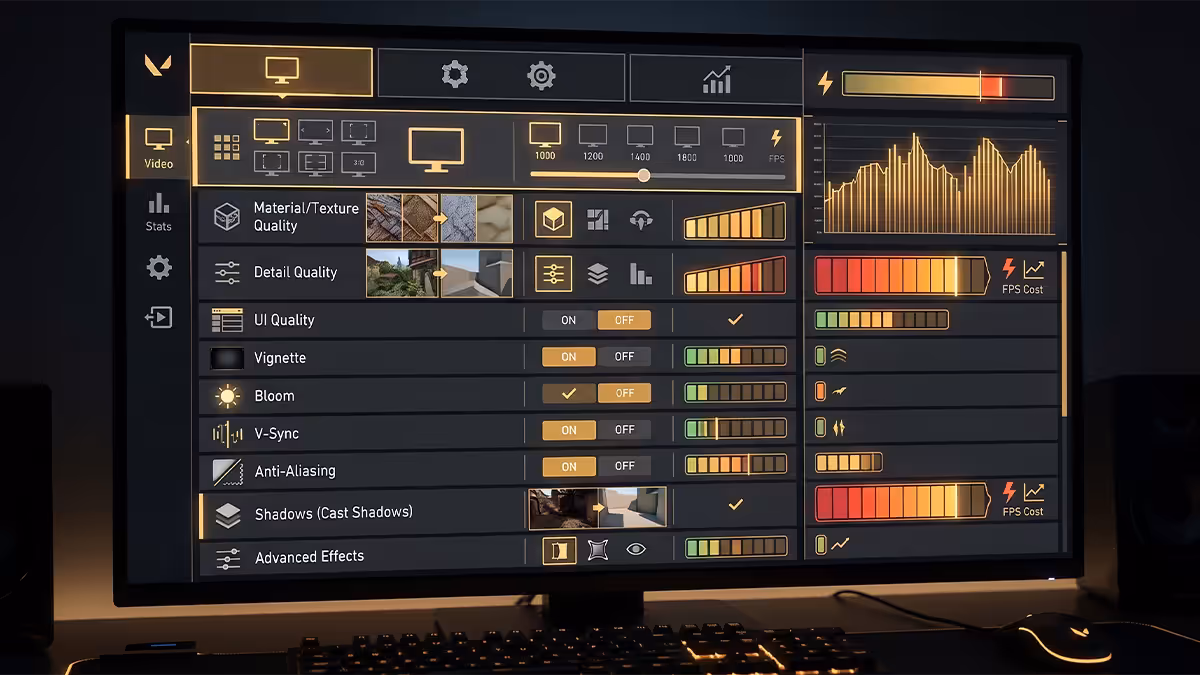This screenshot has width=1200, height=675.
Task: Select the 1400 resolution monitor option
Action: click(x=640, y=143)
